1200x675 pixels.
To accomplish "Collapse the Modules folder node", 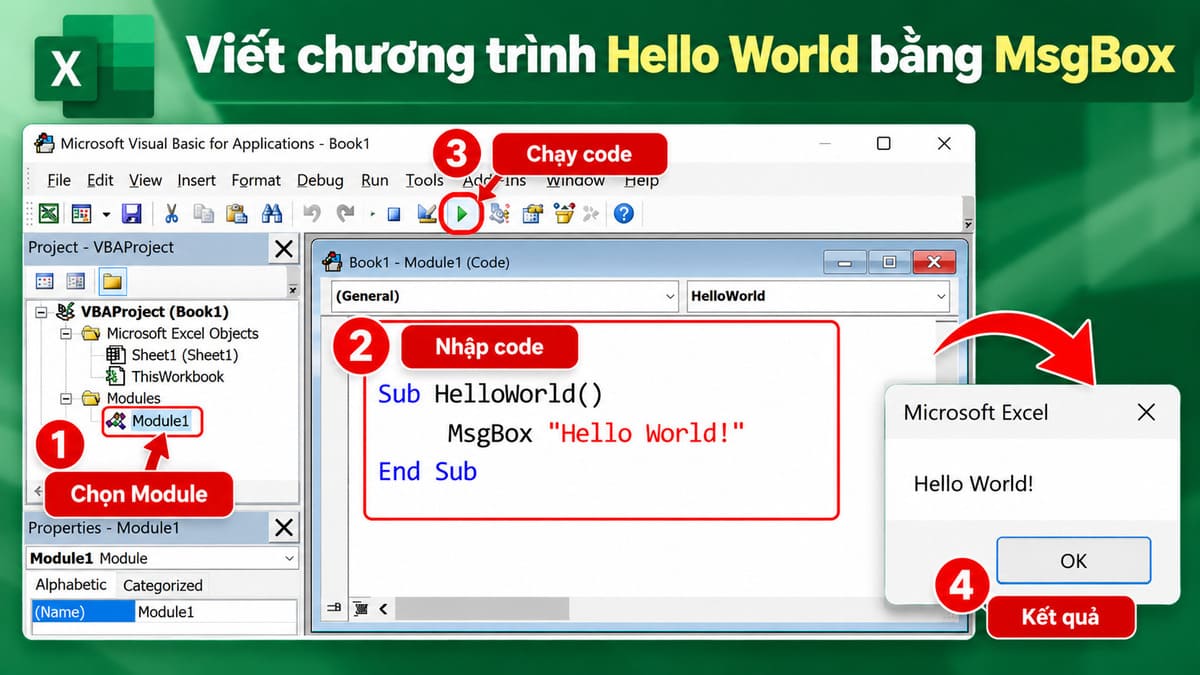I will point(67,398).
